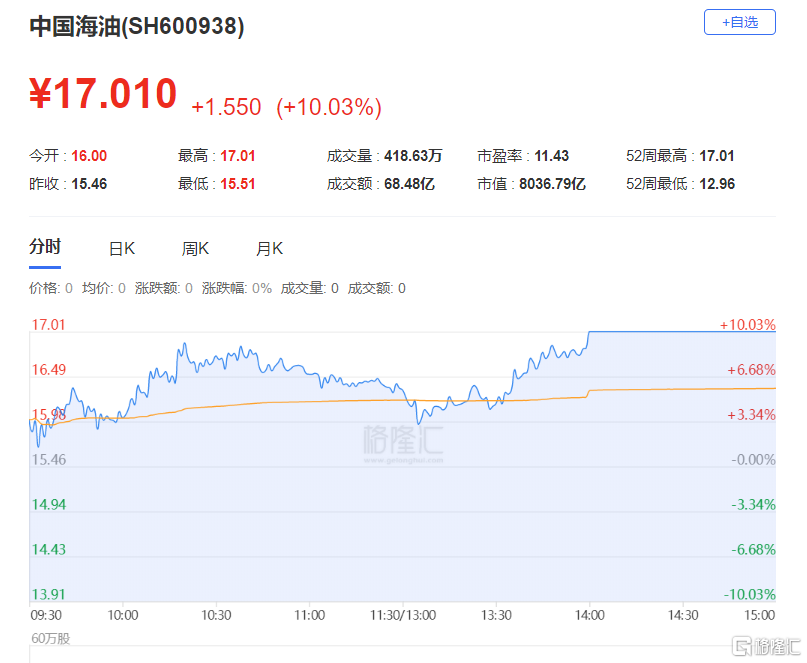This screenshot has height=663, width=807.
Task: Click the 14:30 time axis label
Action: [683, 615]
